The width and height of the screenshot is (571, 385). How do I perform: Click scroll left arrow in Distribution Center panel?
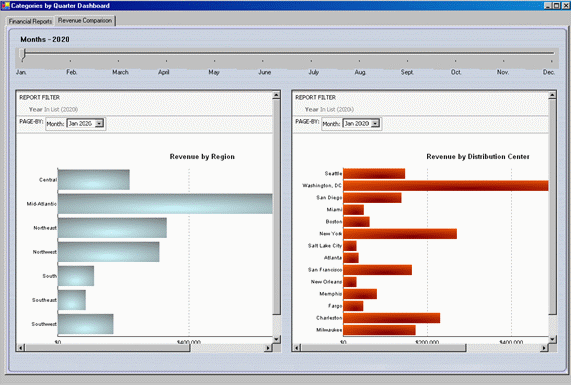pos(297,348)
